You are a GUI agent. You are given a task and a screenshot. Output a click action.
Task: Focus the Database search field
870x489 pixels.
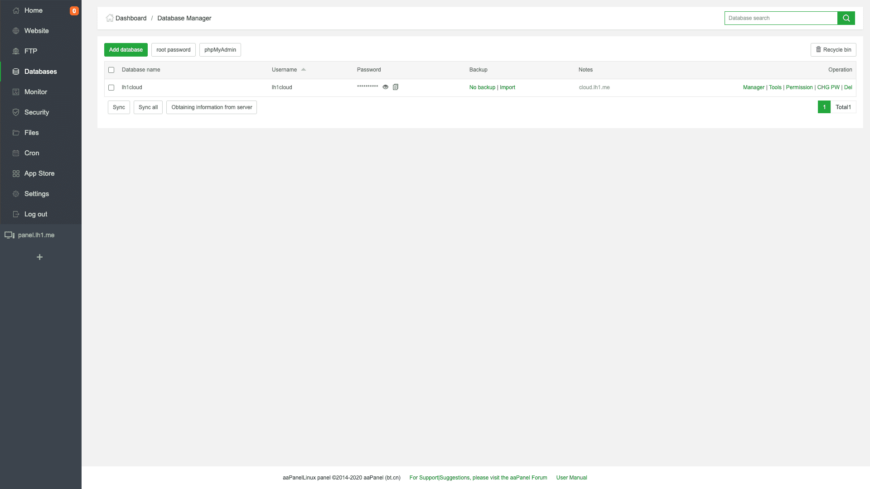(x=780, y=18)
